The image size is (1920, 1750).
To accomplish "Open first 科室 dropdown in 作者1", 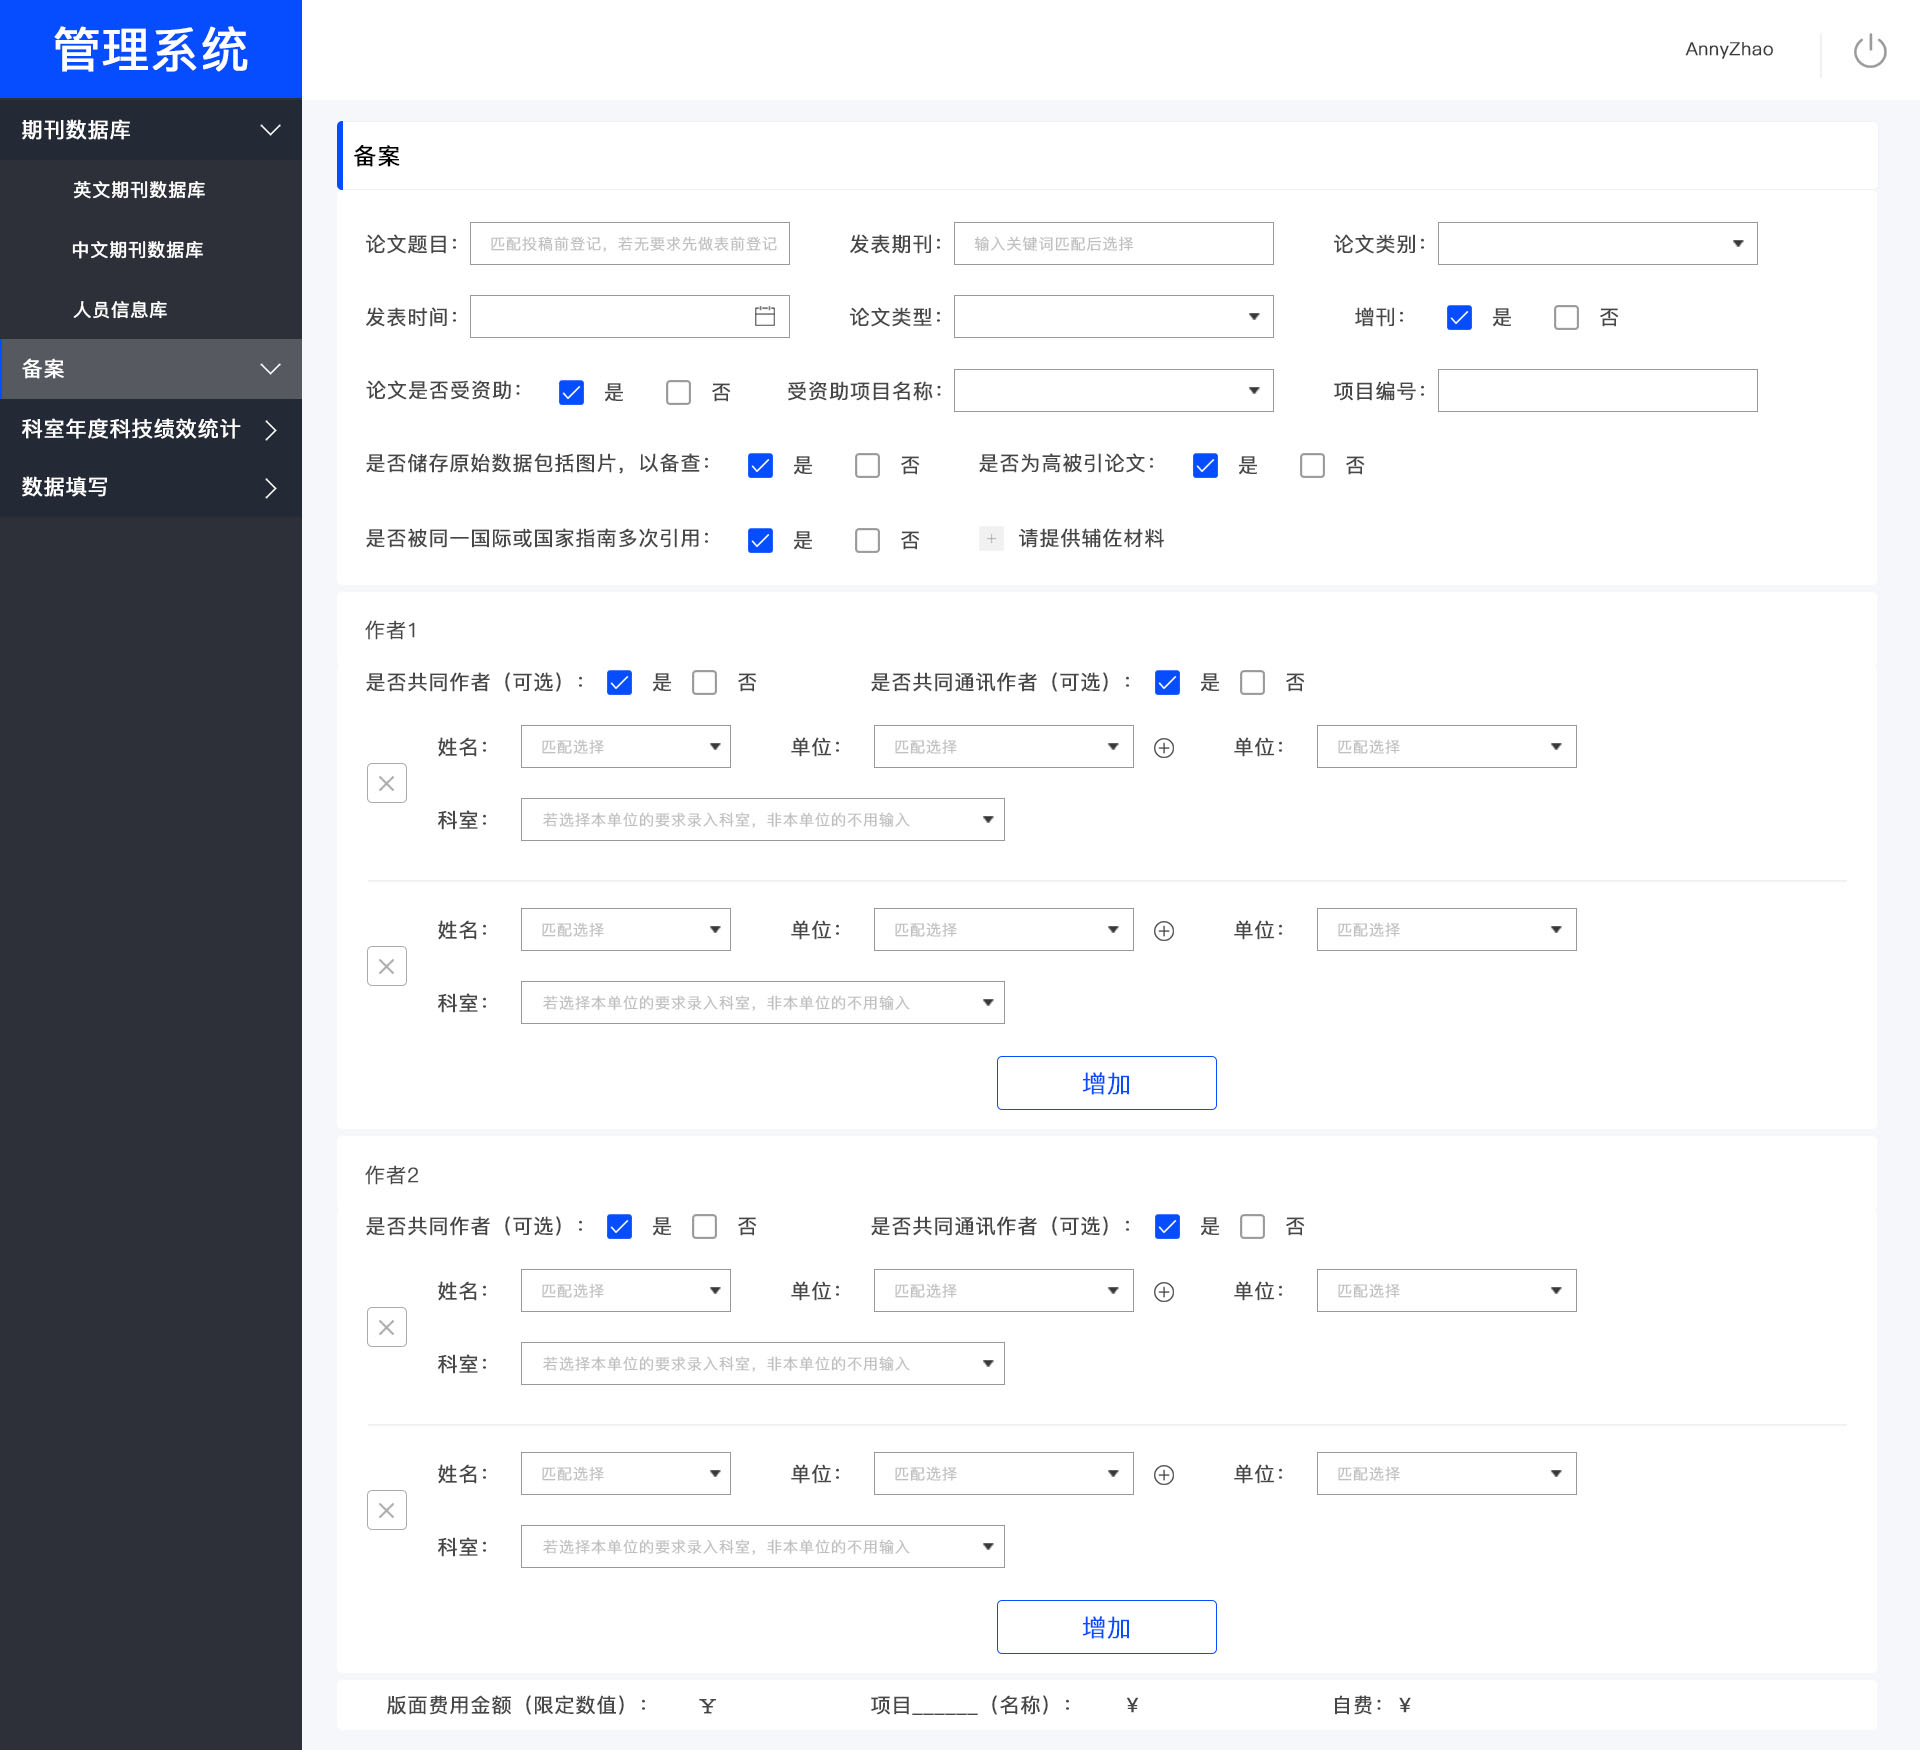I will coord(762,820).
